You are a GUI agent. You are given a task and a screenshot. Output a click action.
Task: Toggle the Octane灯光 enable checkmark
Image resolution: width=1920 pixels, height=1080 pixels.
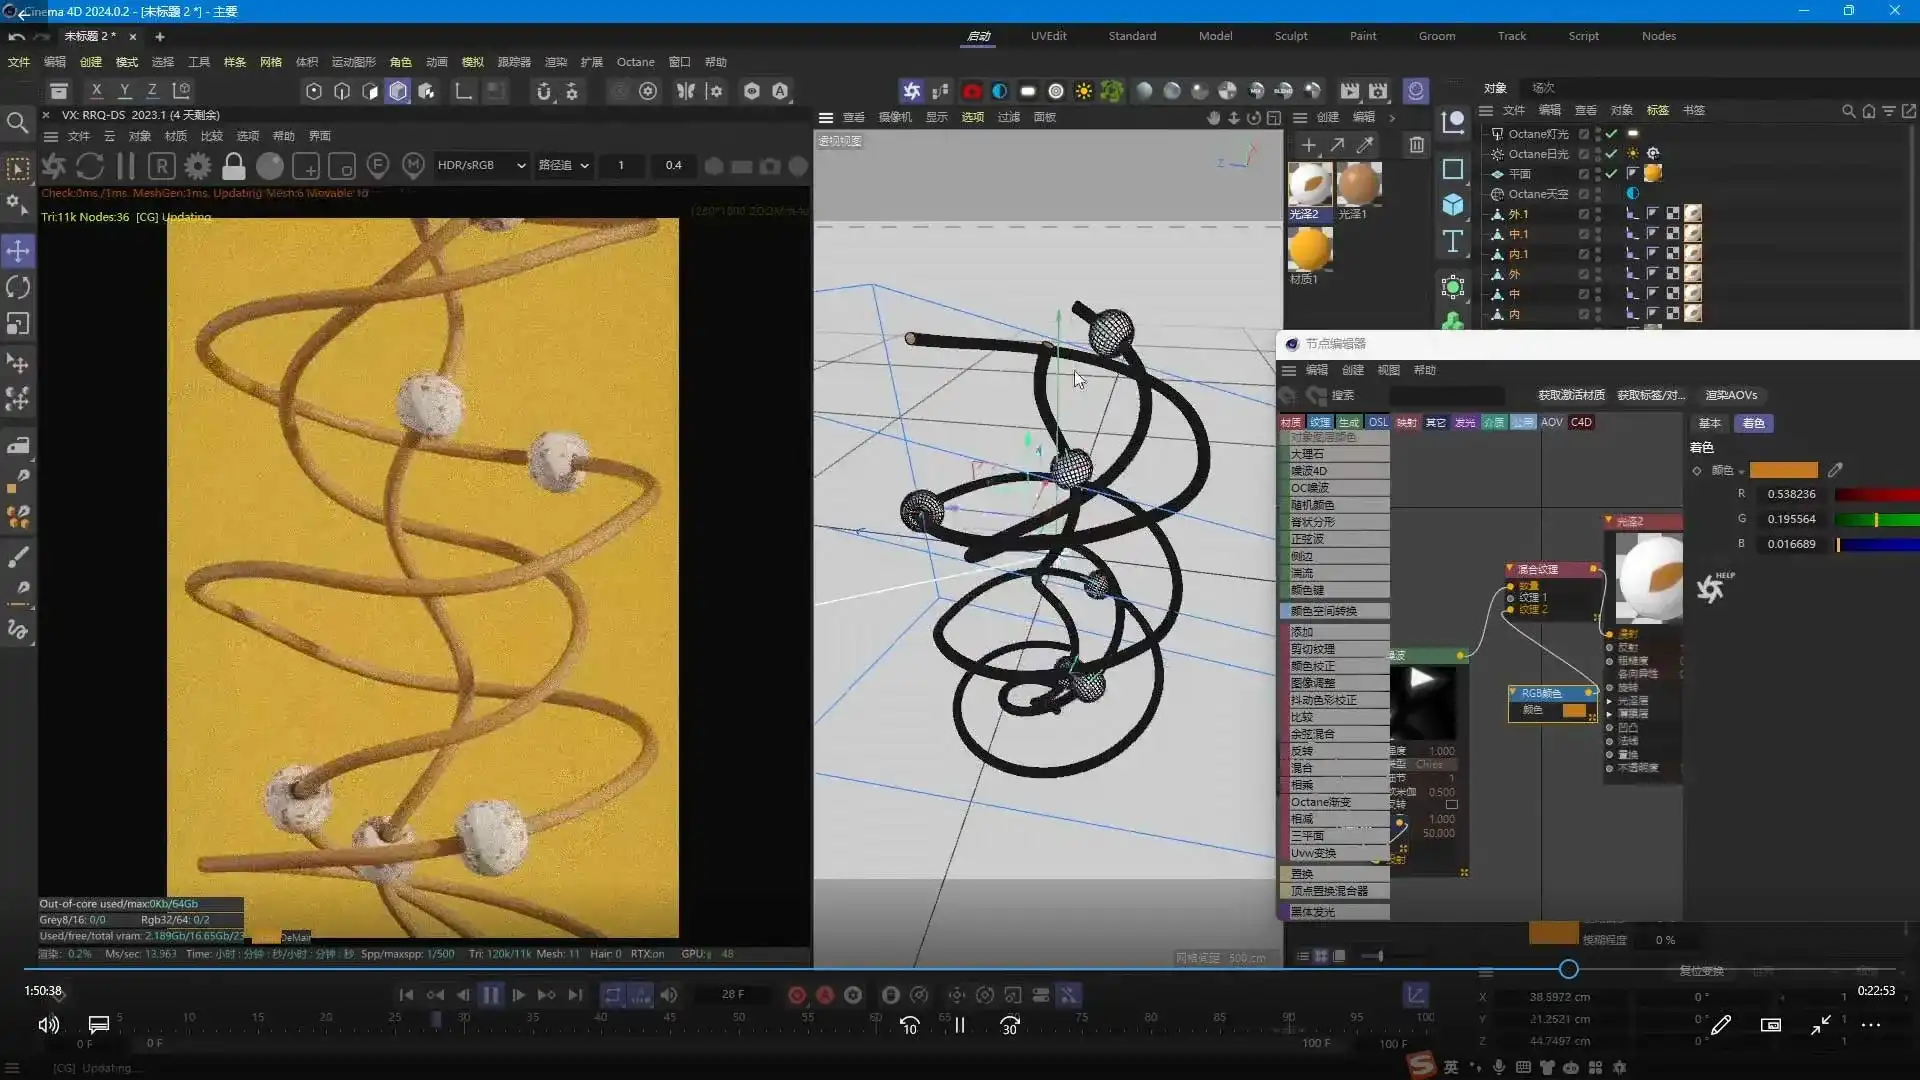point(1611,134)
